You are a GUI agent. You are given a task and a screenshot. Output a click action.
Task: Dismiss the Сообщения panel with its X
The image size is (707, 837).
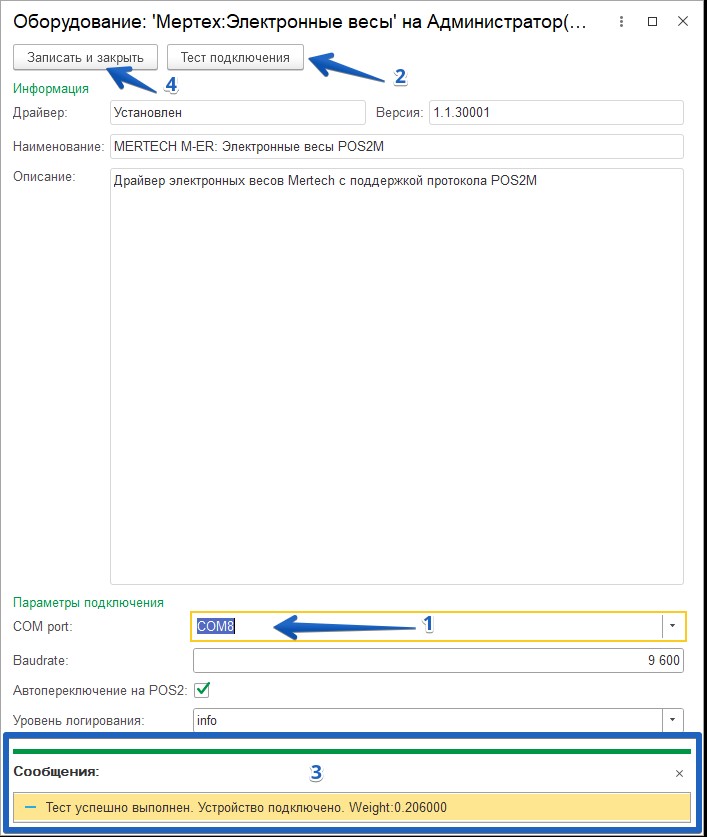pos(679,773)
